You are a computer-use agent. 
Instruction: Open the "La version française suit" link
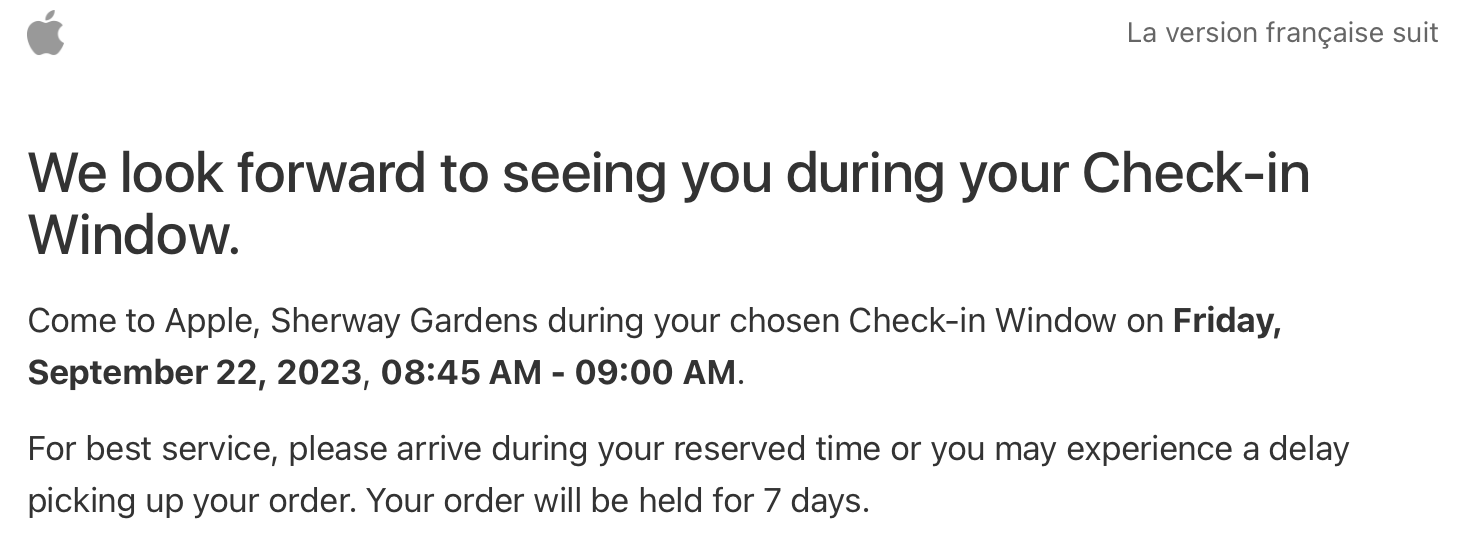click(x=1282, y=33)
